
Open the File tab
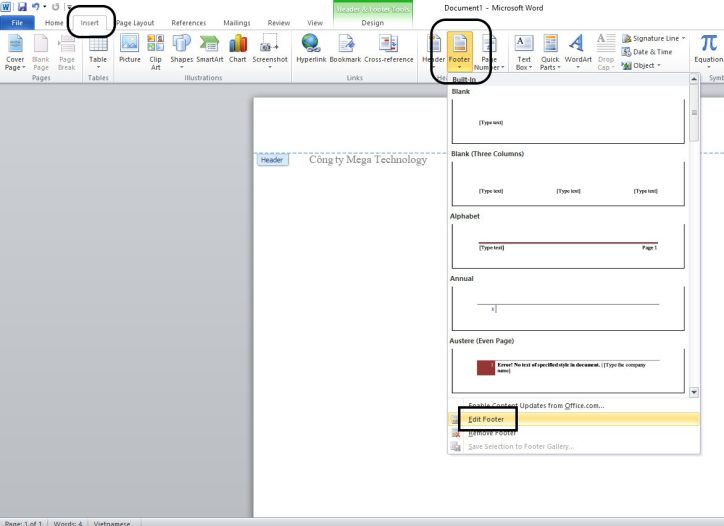tap(17, 23)
